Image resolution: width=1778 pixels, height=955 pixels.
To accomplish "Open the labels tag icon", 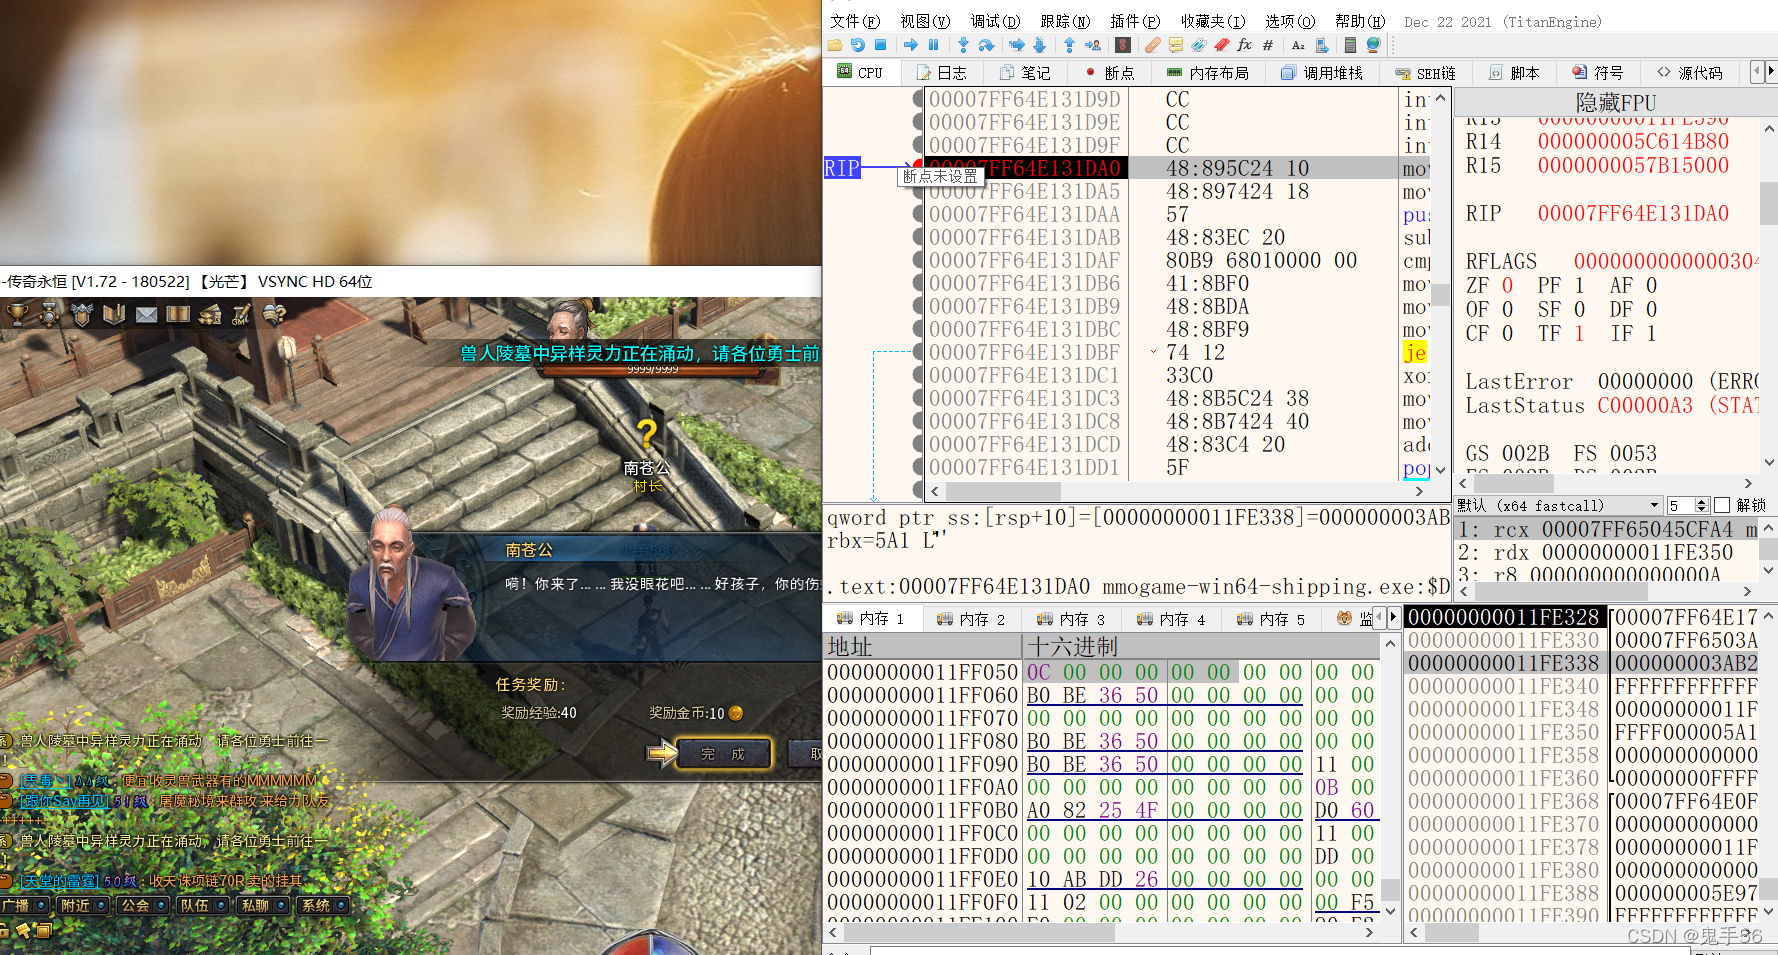I will tap(1199, 45).
